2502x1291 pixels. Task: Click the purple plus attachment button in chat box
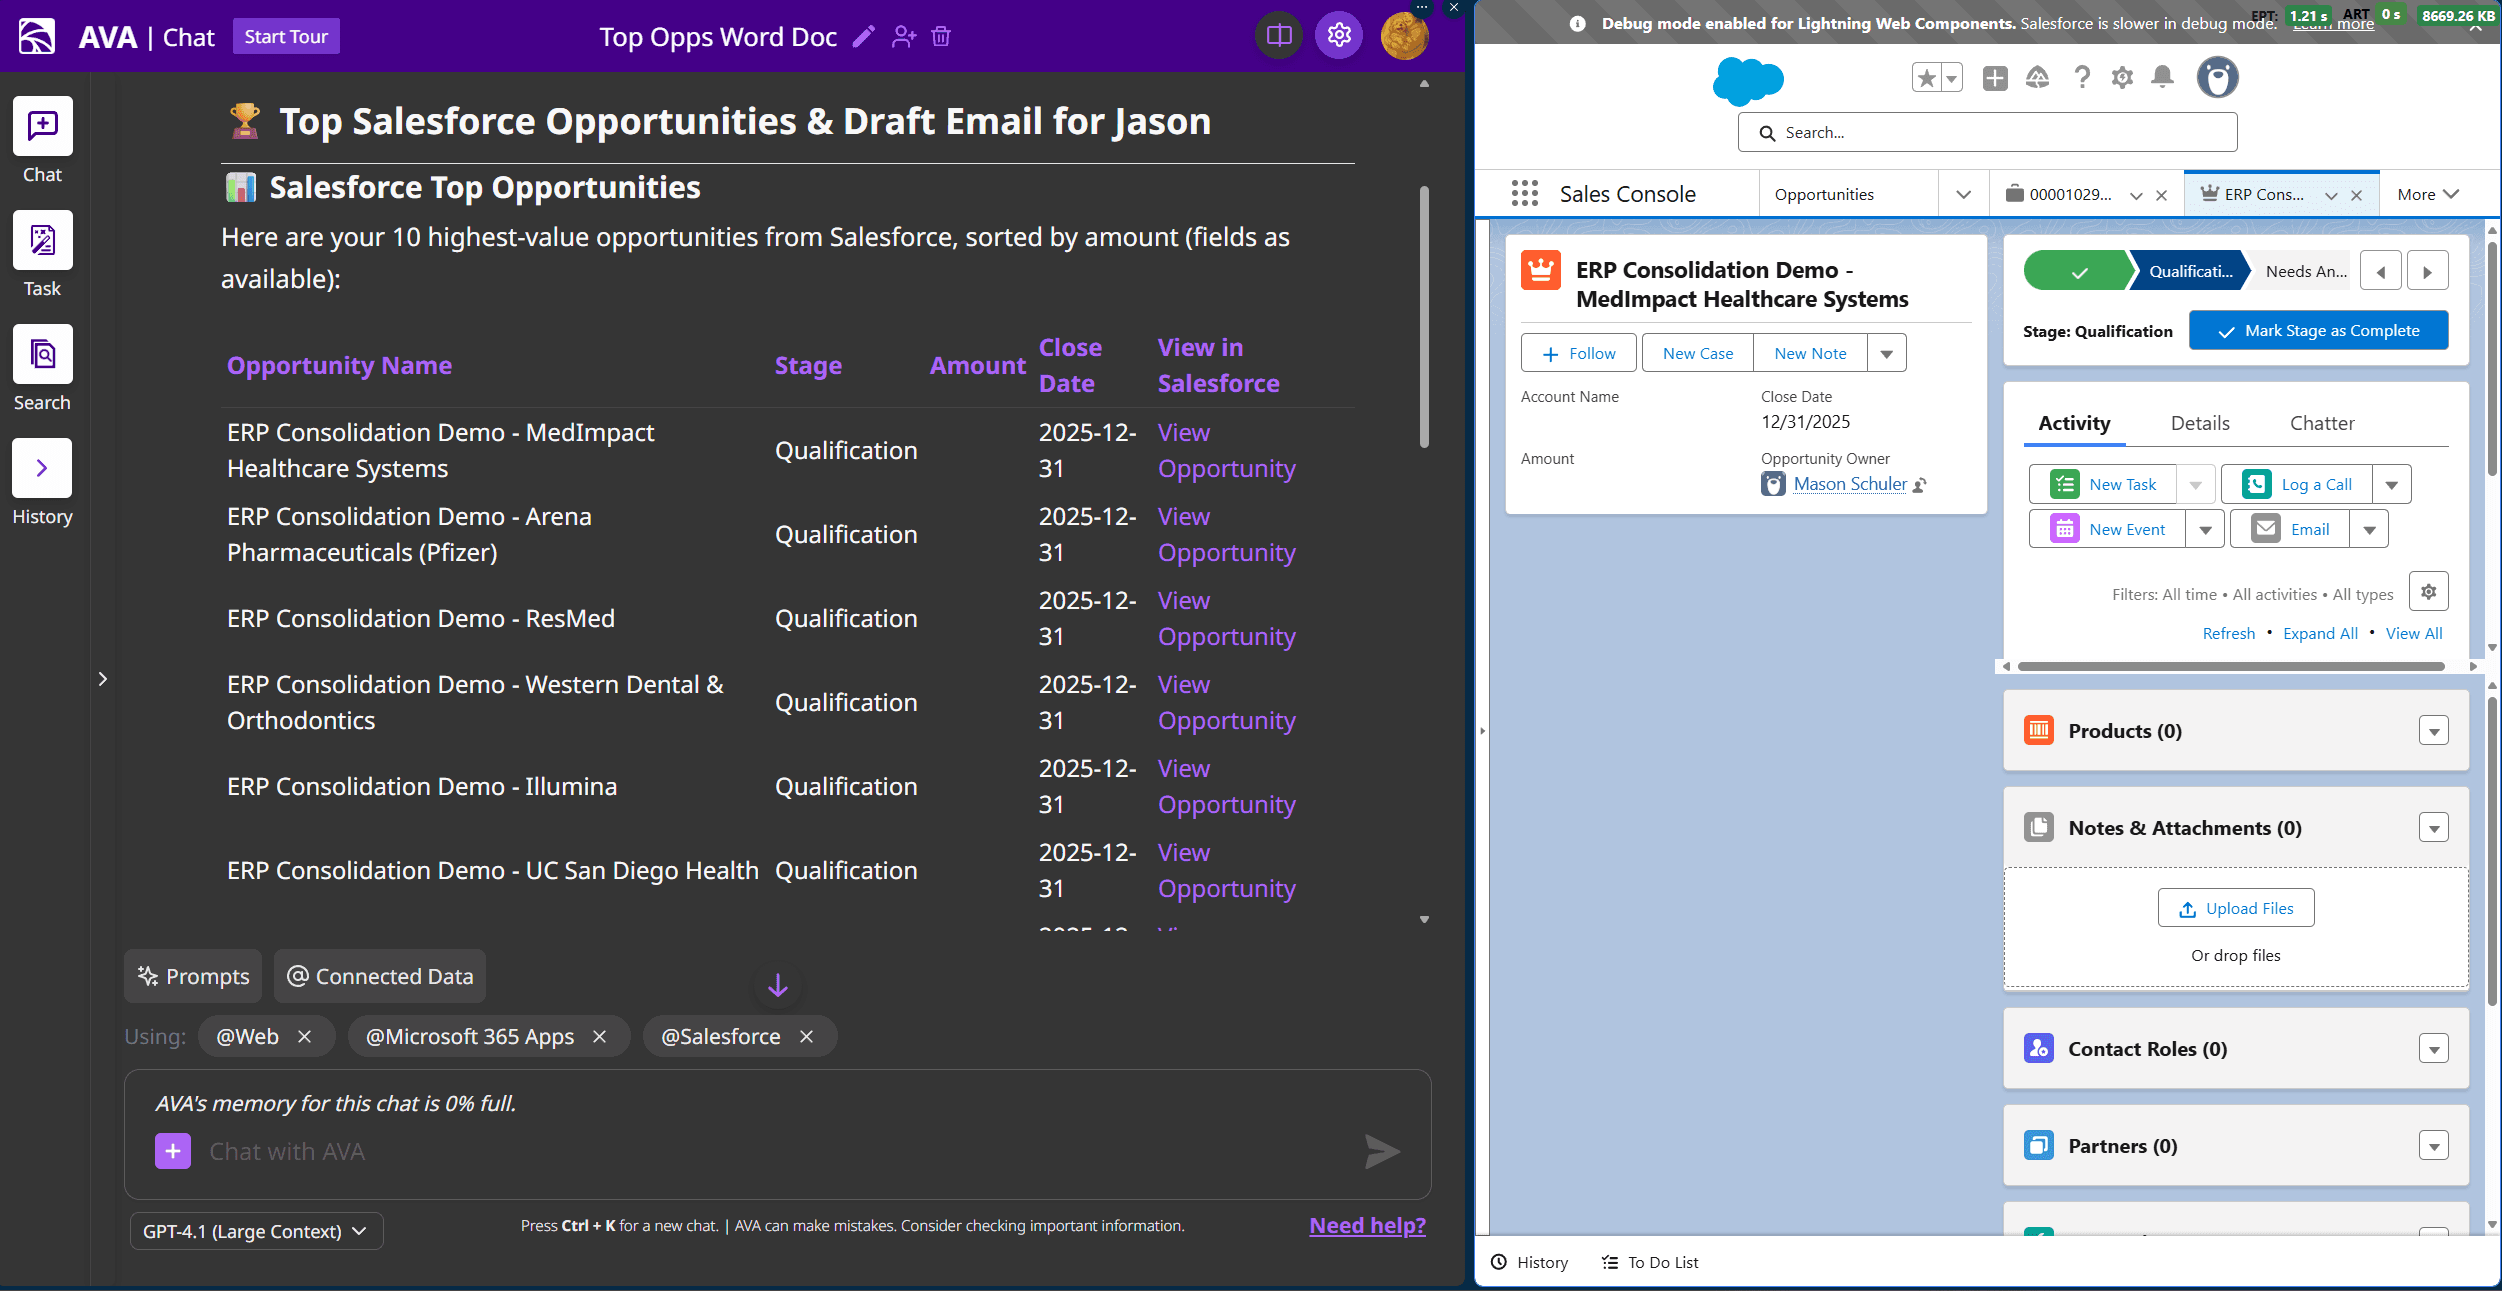tap(173, 1151)
